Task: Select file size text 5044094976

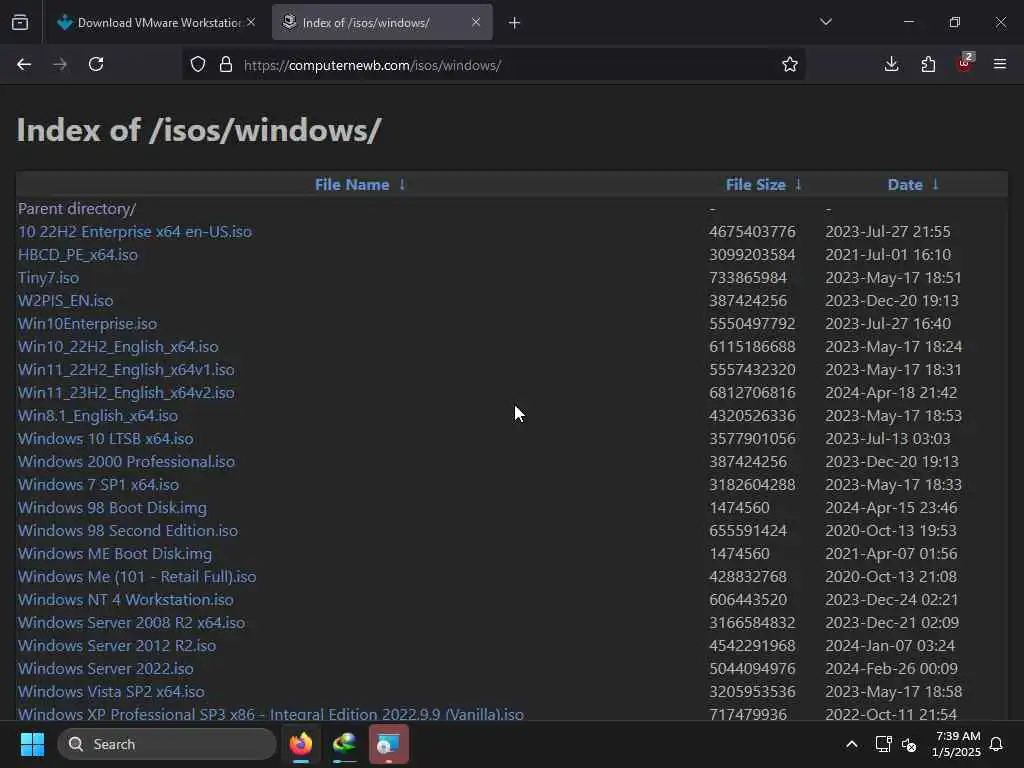Action: click(752, 669)
